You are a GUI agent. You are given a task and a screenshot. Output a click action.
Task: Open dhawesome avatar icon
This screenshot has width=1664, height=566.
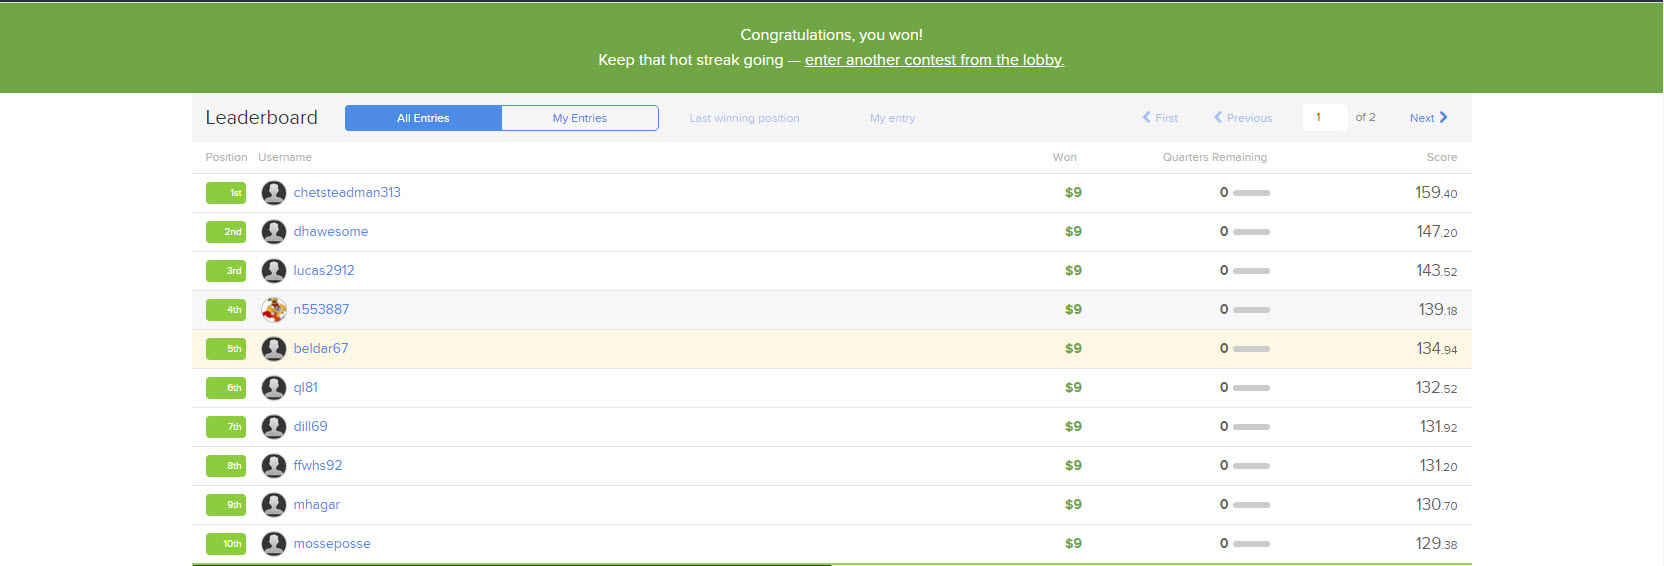point(274,232)
